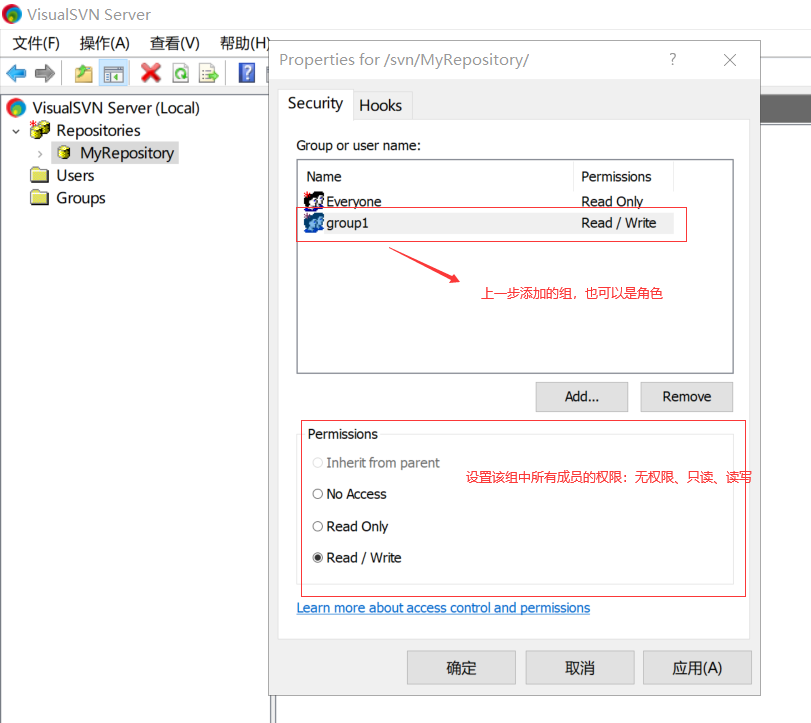Click the Remove button
The width and height of the screenshot is (811, 723).
686,397
